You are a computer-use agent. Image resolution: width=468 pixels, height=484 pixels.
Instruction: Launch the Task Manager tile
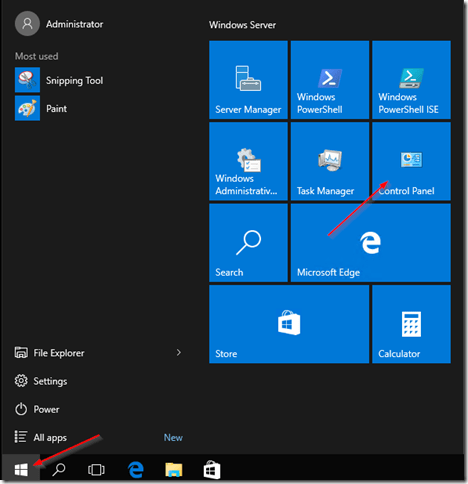click(330, 161)
